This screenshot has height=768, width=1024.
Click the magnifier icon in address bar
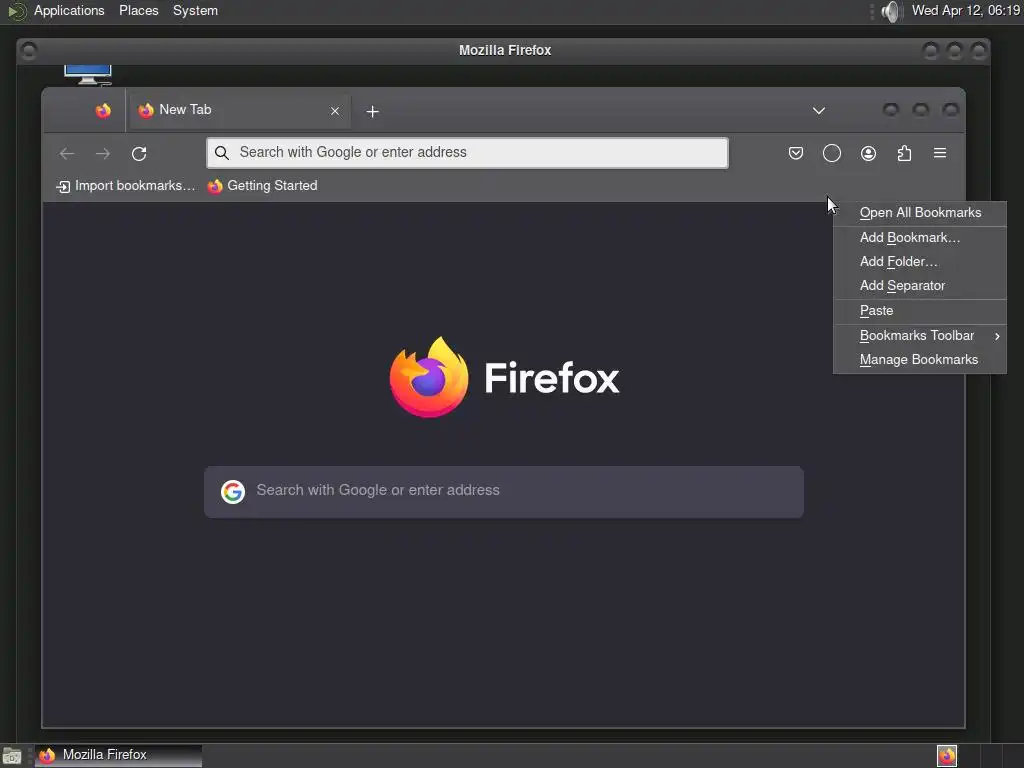point(222,153)
